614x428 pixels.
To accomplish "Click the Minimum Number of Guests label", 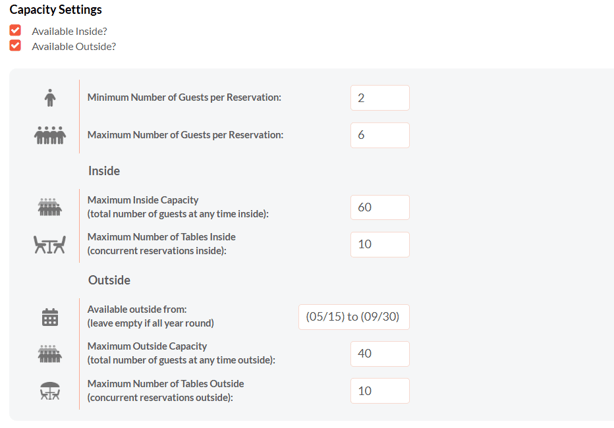I will [x=184, y=98].
